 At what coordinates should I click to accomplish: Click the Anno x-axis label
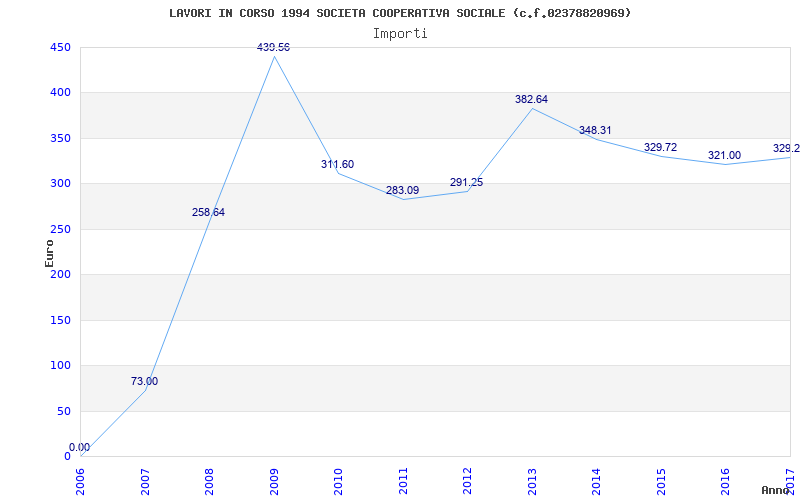(776, 490)
